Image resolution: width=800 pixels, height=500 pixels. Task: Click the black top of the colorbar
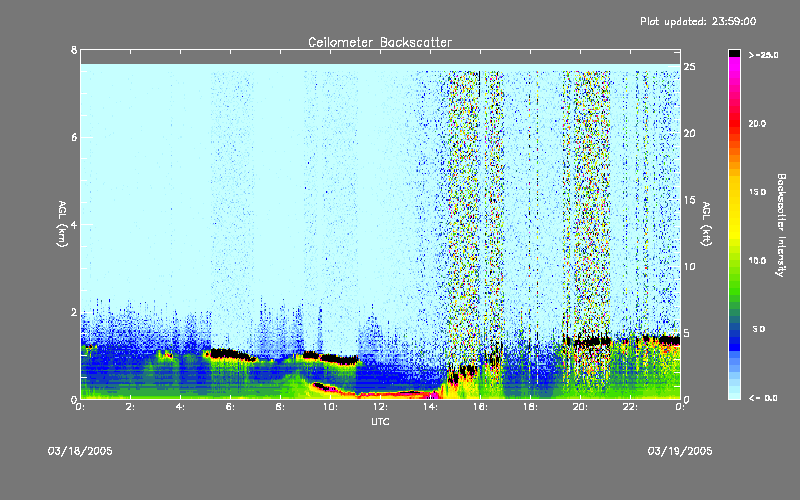(734, 53)
